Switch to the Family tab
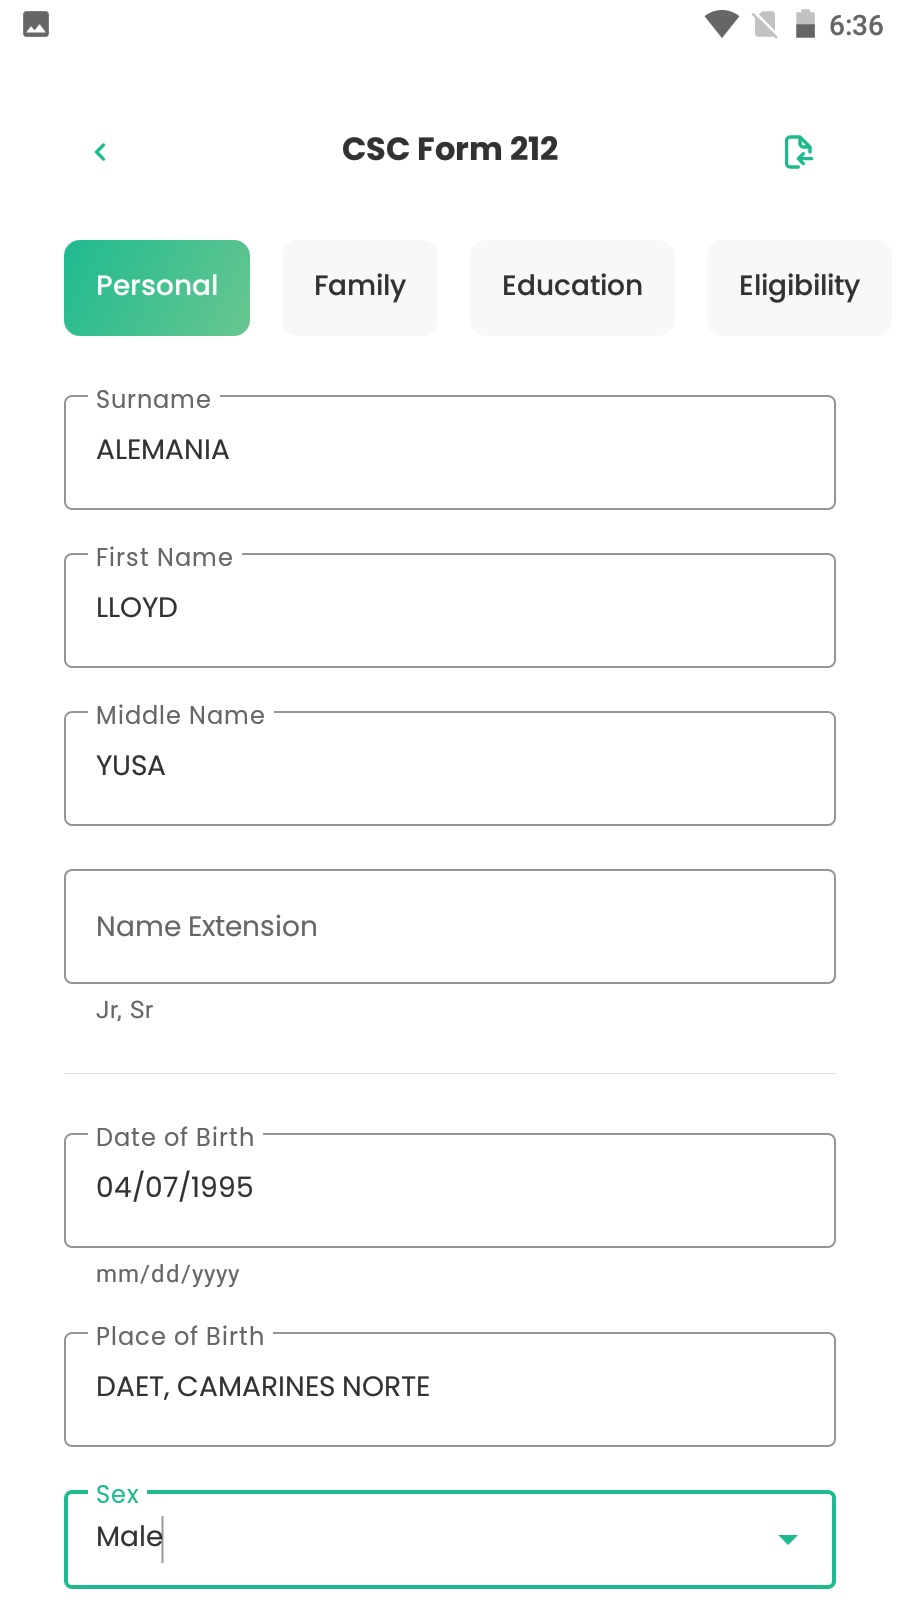 [x=360, y=287]
